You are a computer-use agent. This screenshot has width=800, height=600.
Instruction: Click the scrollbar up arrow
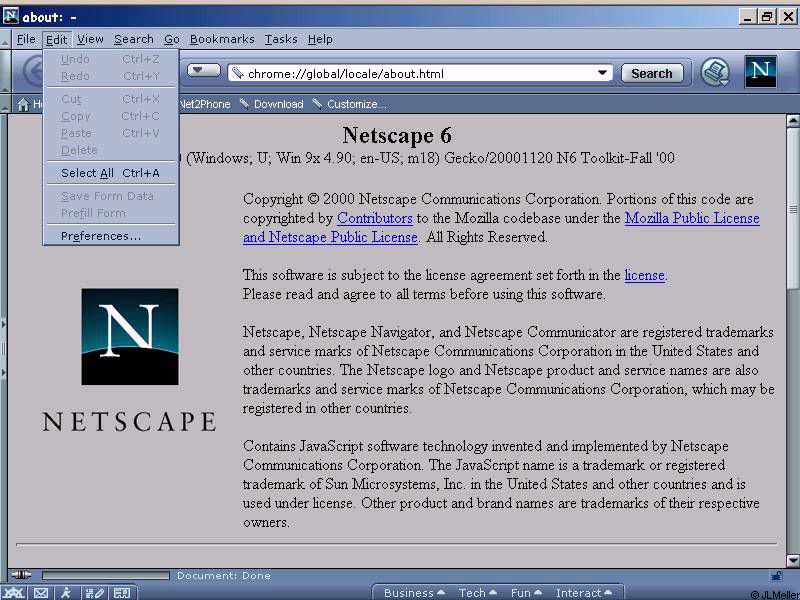pos(793,121)
